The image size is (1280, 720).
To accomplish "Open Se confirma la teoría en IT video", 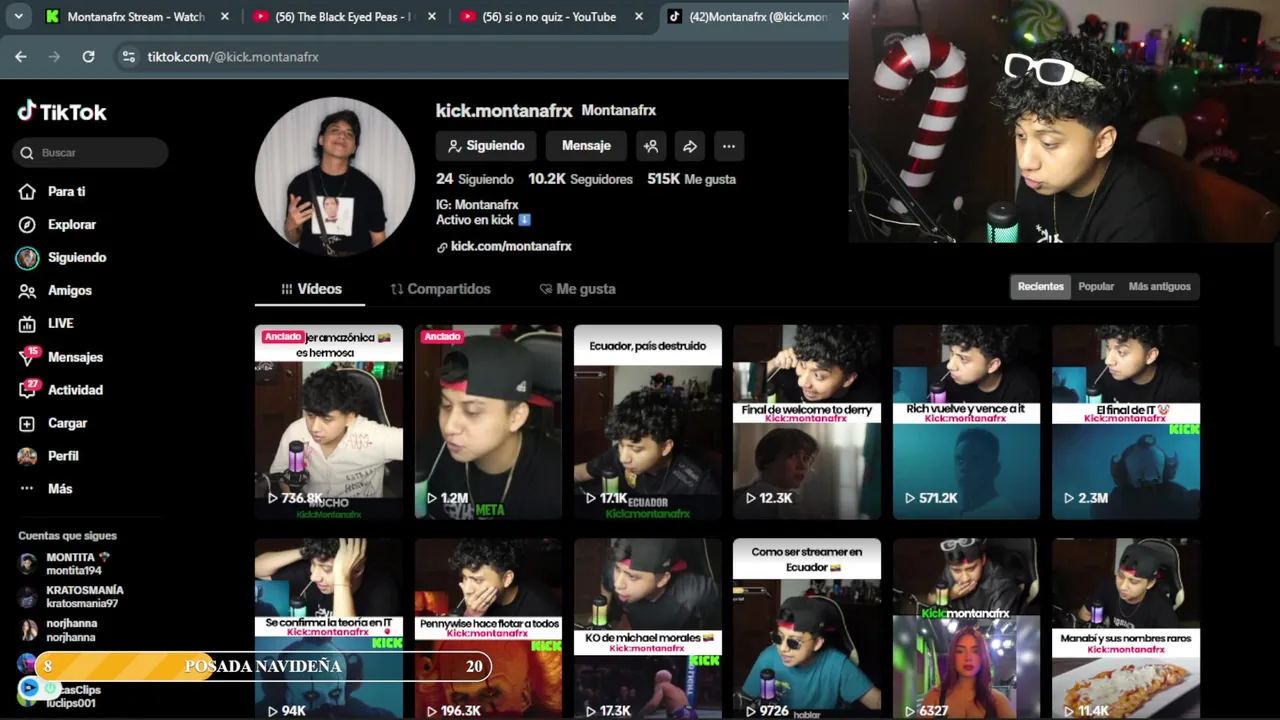I will tap(329, 629).
